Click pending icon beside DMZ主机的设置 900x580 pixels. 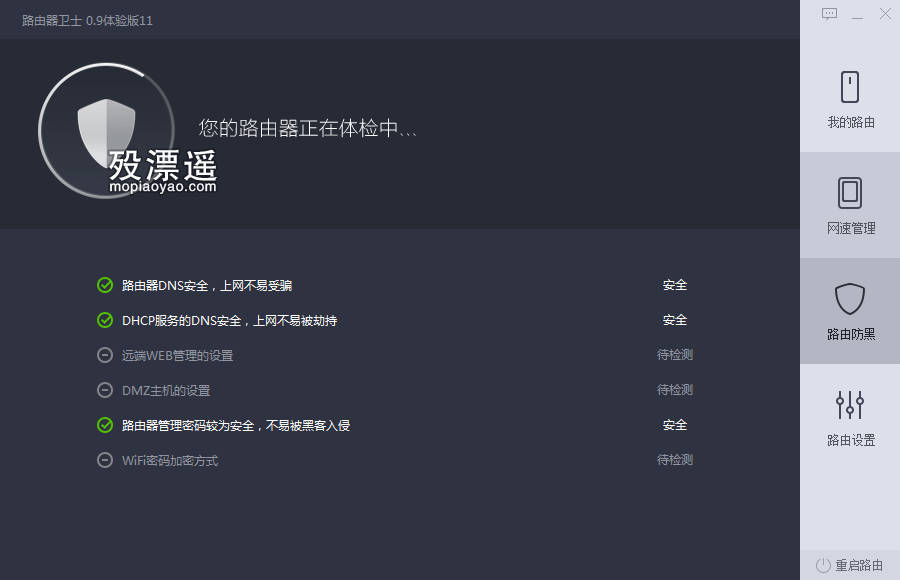click(105, 390)
